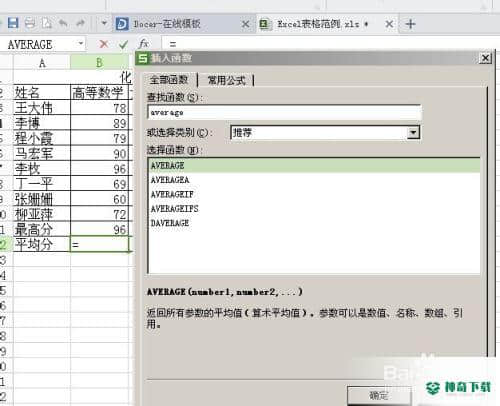The image size is (500, 406).
Task: Click the Redo arrow icon
Action: coord(80,23)
